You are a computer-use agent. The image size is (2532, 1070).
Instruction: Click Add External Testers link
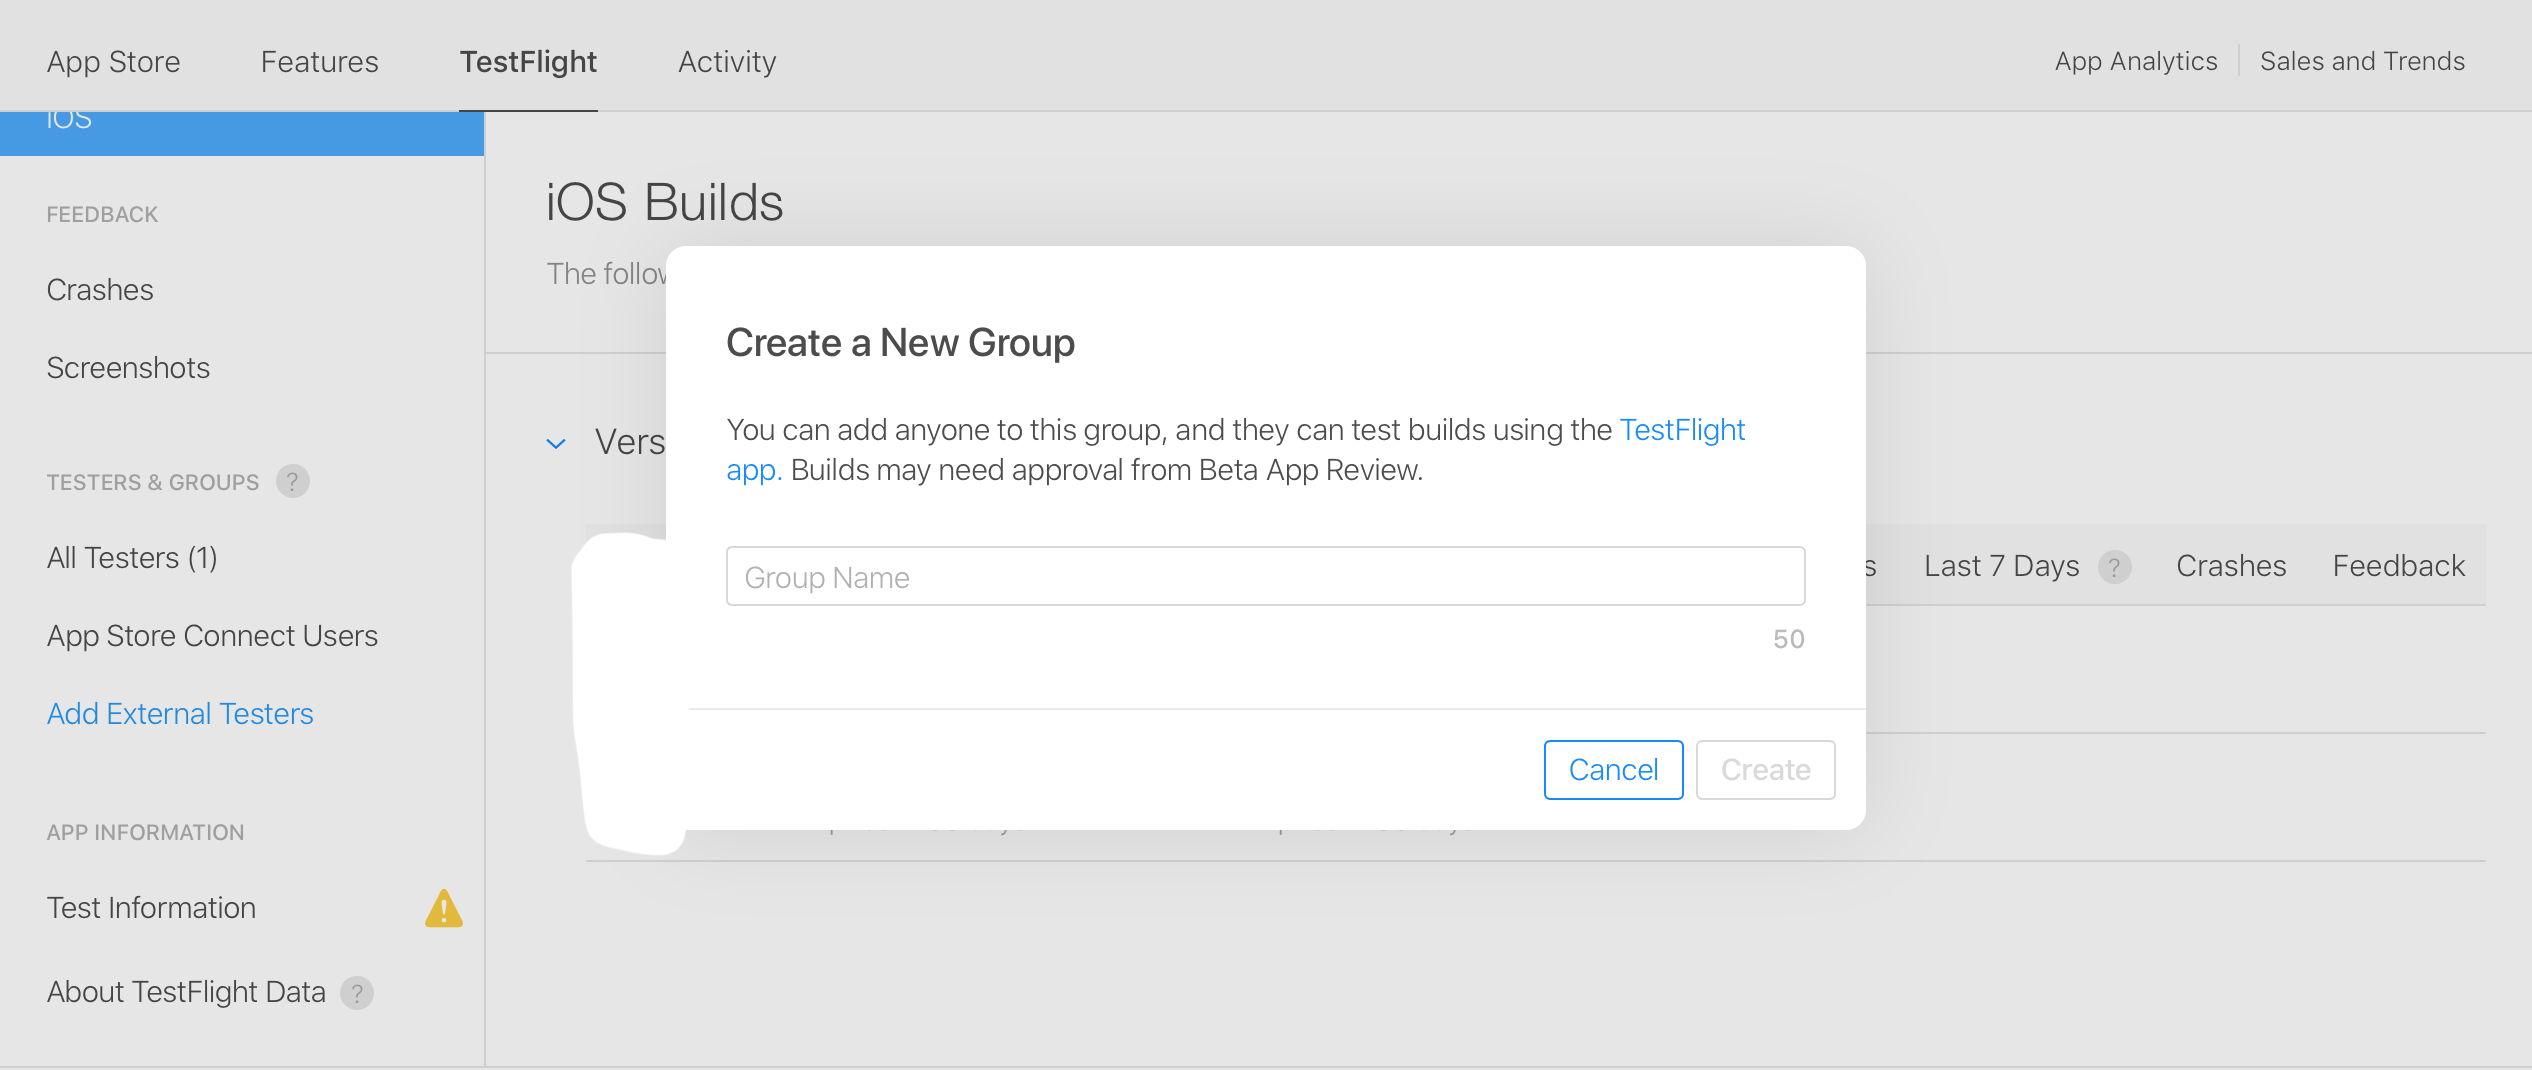click(180, 714)
